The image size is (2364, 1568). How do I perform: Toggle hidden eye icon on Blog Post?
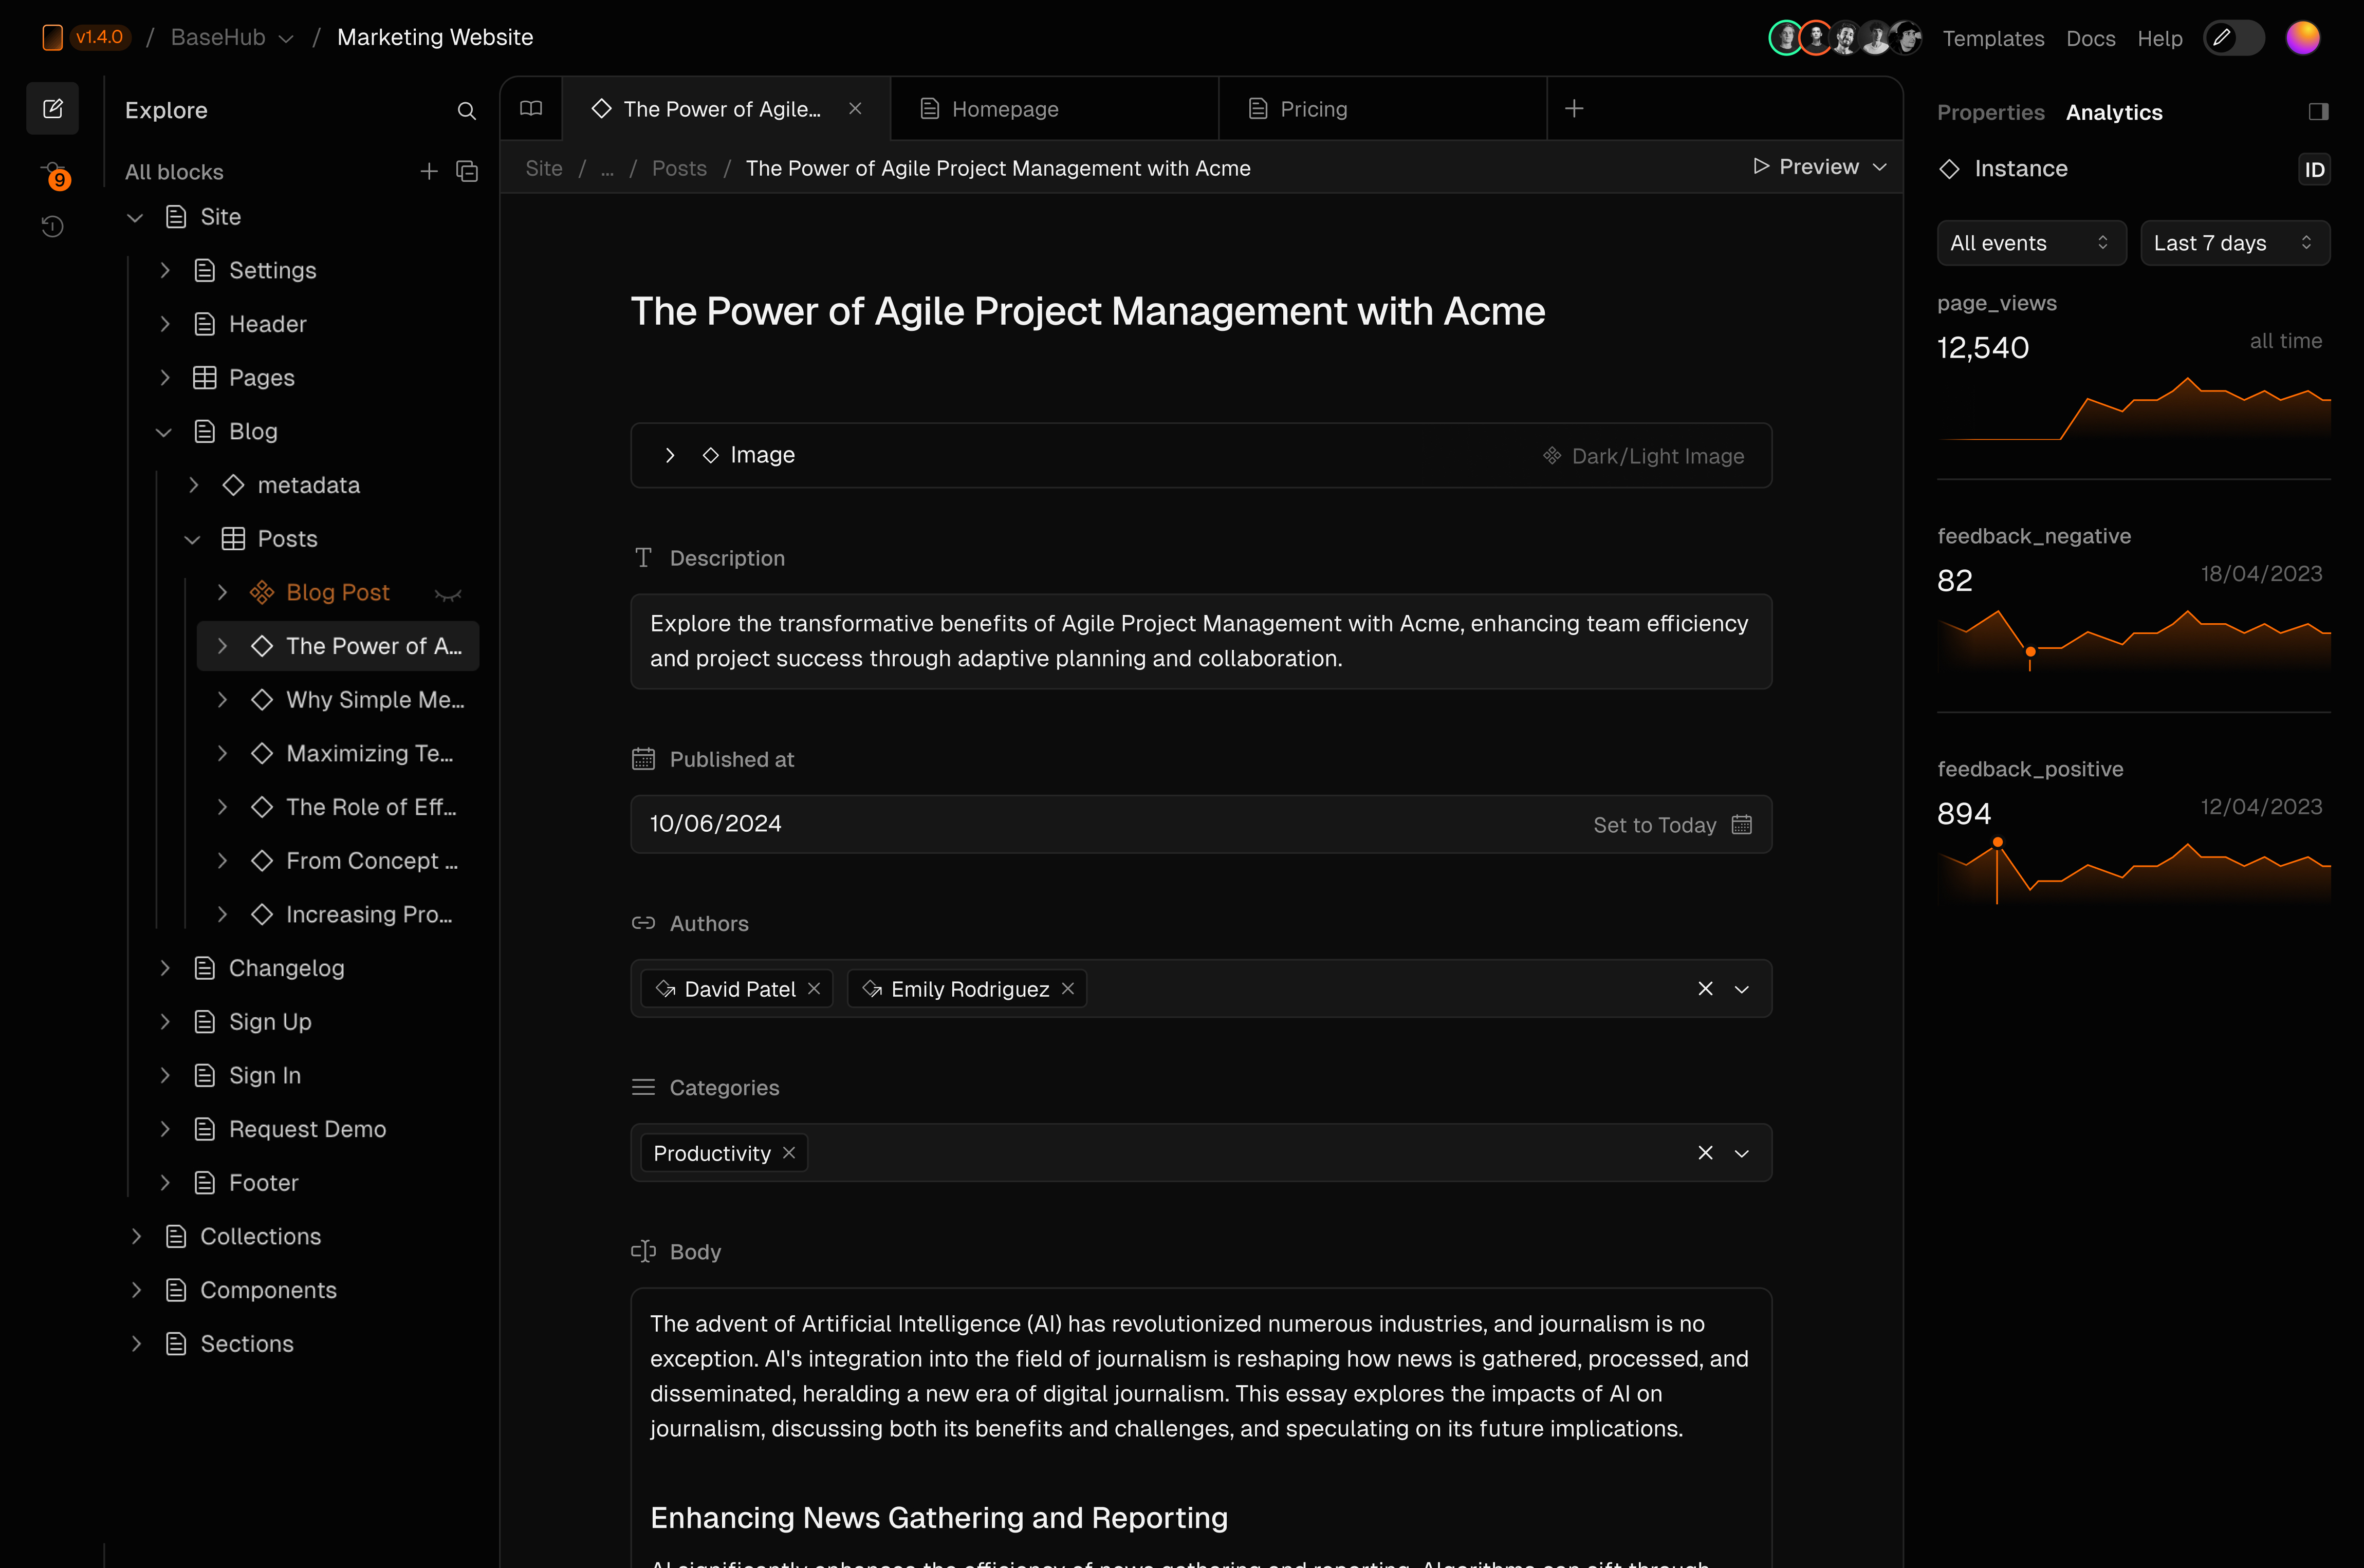coord(448,594)
